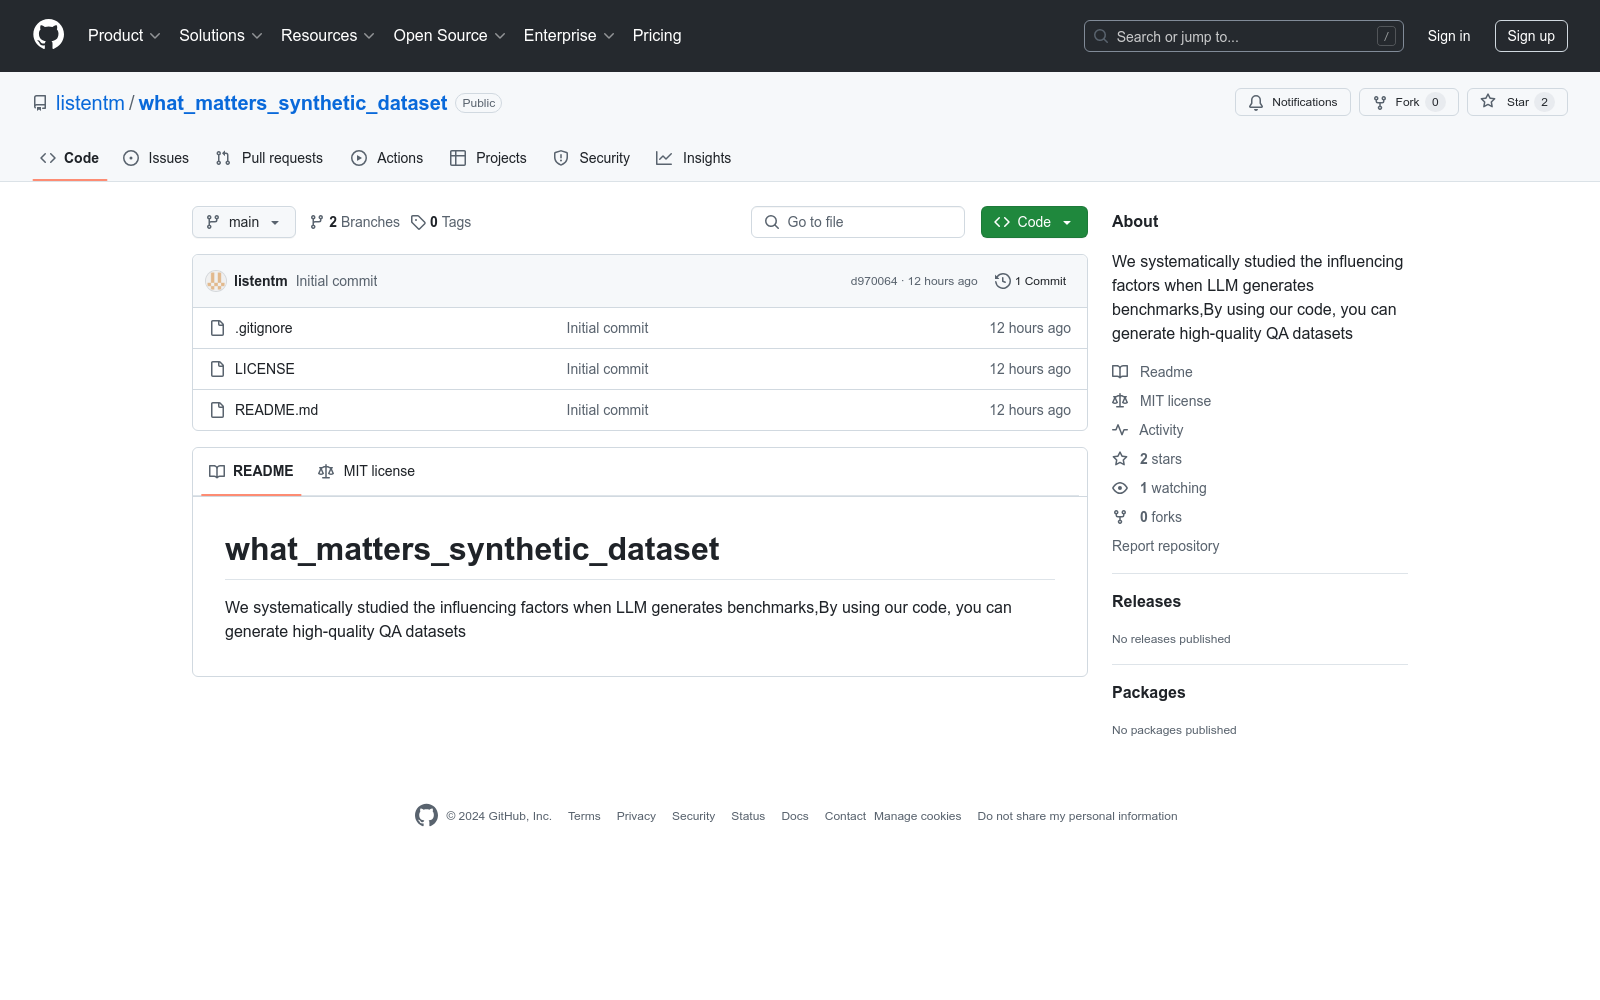
Task: Open the main branch selector dropdown
Action: point(244,222)
